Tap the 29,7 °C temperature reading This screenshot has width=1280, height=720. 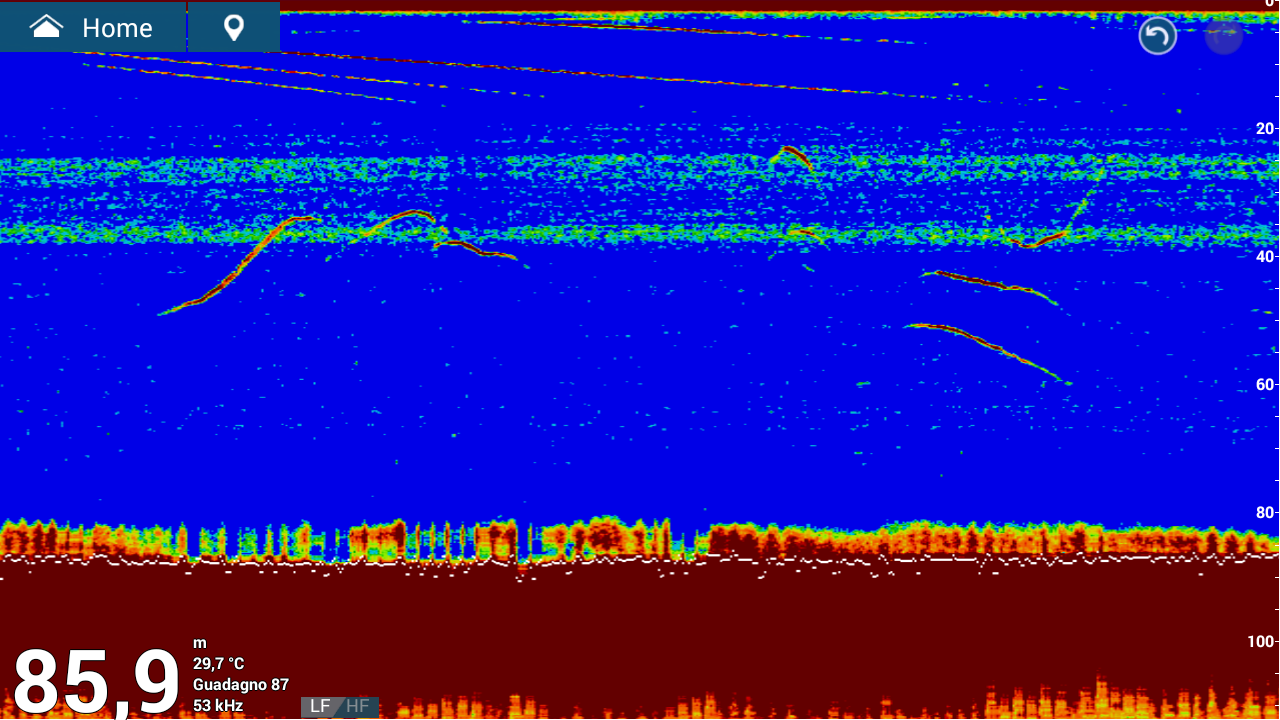pos(218,664)
